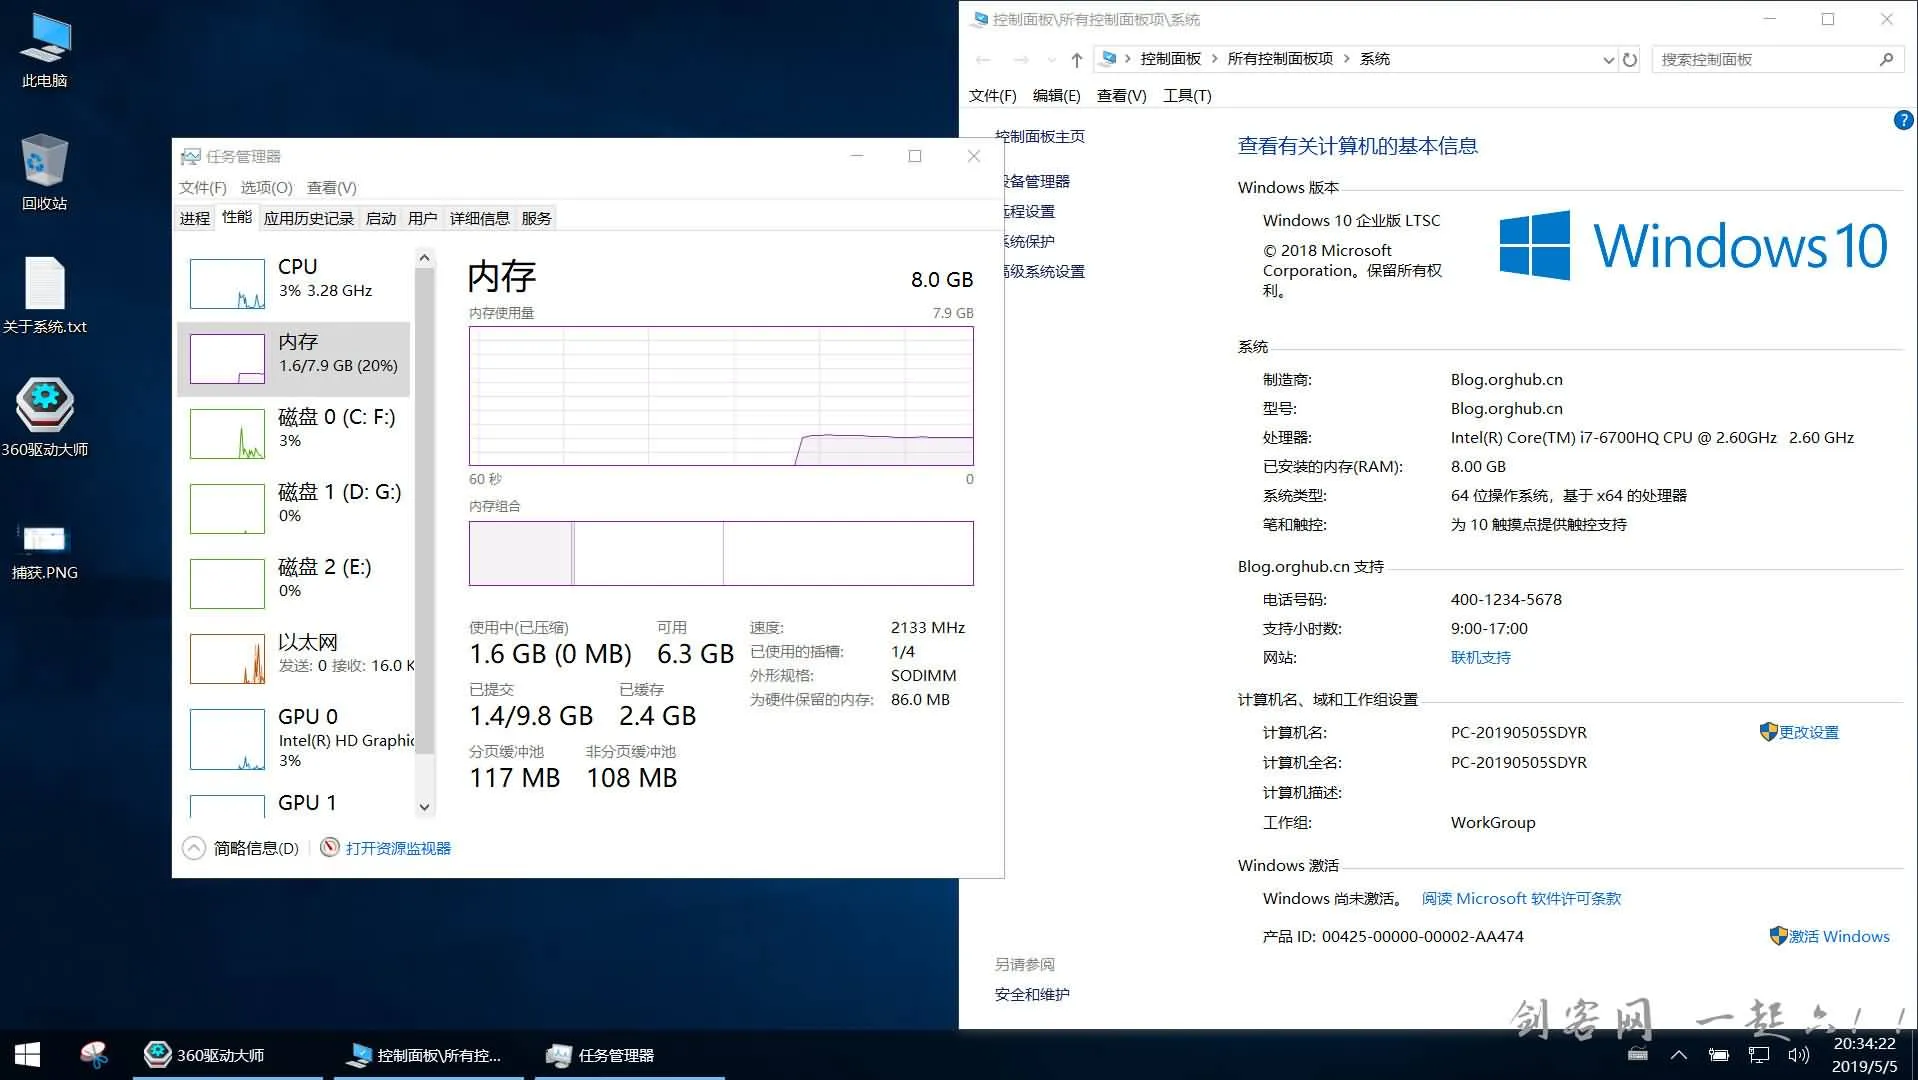Open the touch keyboard tray icon
The image size is (1918, 1080).
coord(1638,1055)
